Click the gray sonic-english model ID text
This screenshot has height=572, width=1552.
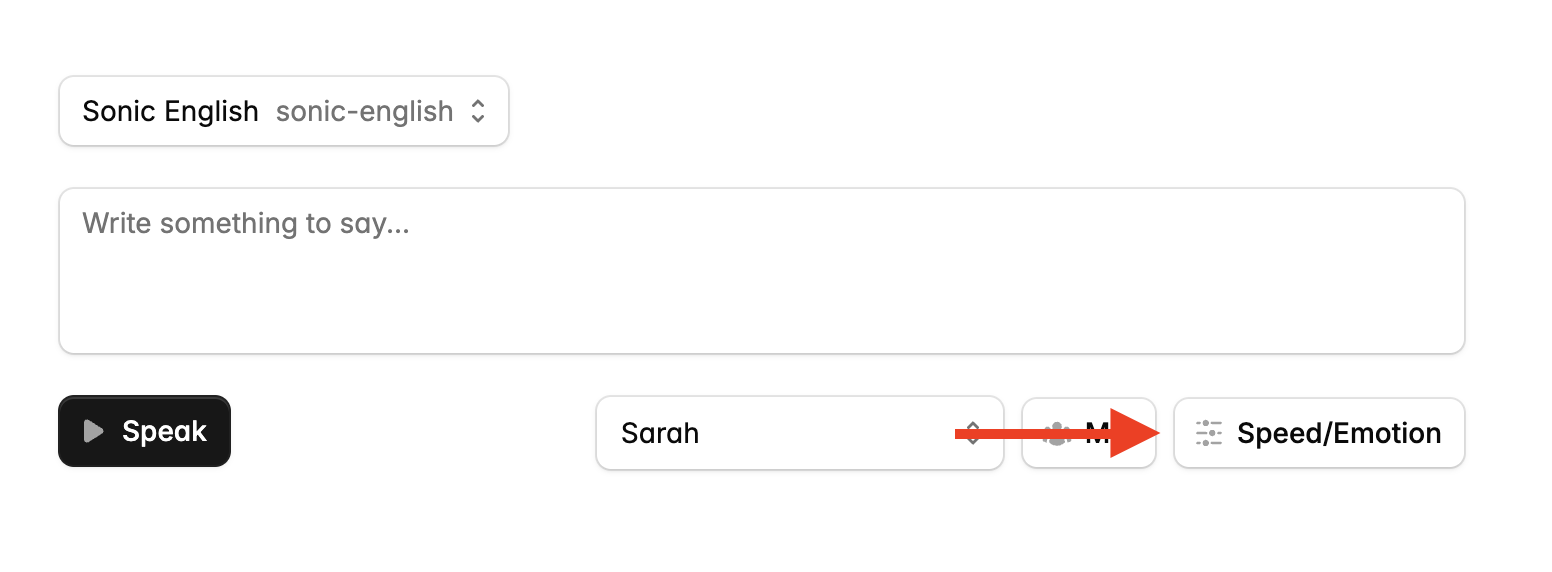(364, 111)
